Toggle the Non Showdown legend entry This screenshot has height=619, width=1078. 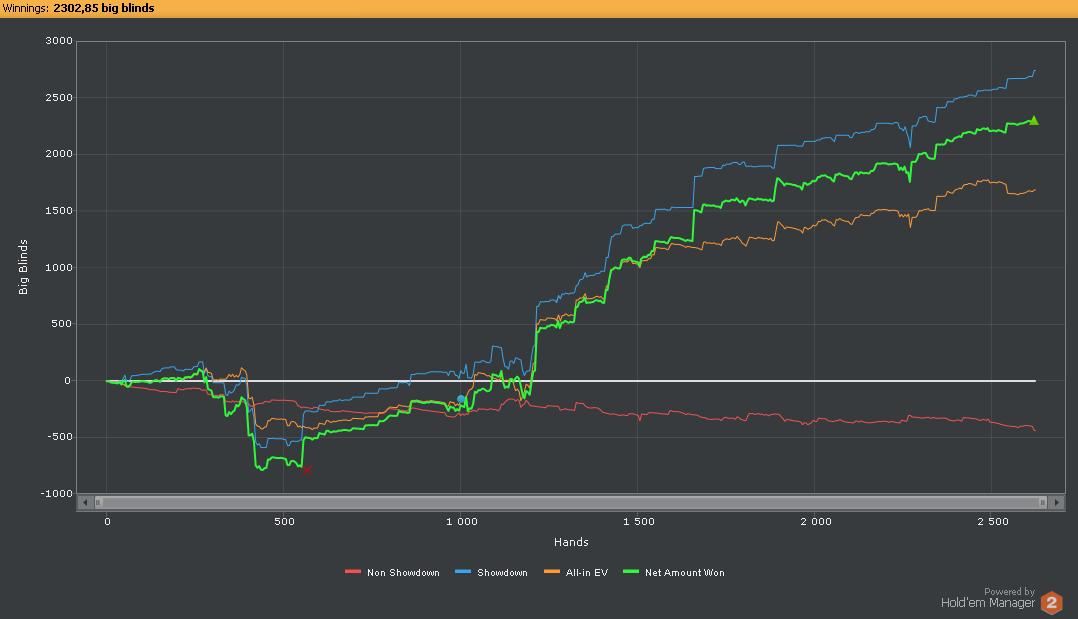(x=393, y=572)
